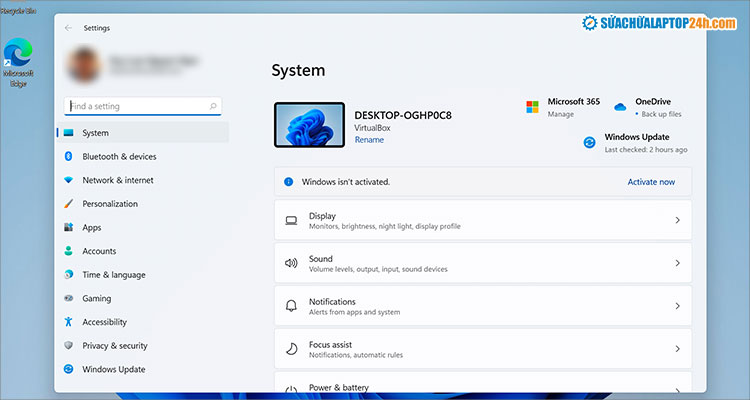Open Windows Update last checked status
Image resolution: width=750 pixels, height=400 pixels.
646,150
